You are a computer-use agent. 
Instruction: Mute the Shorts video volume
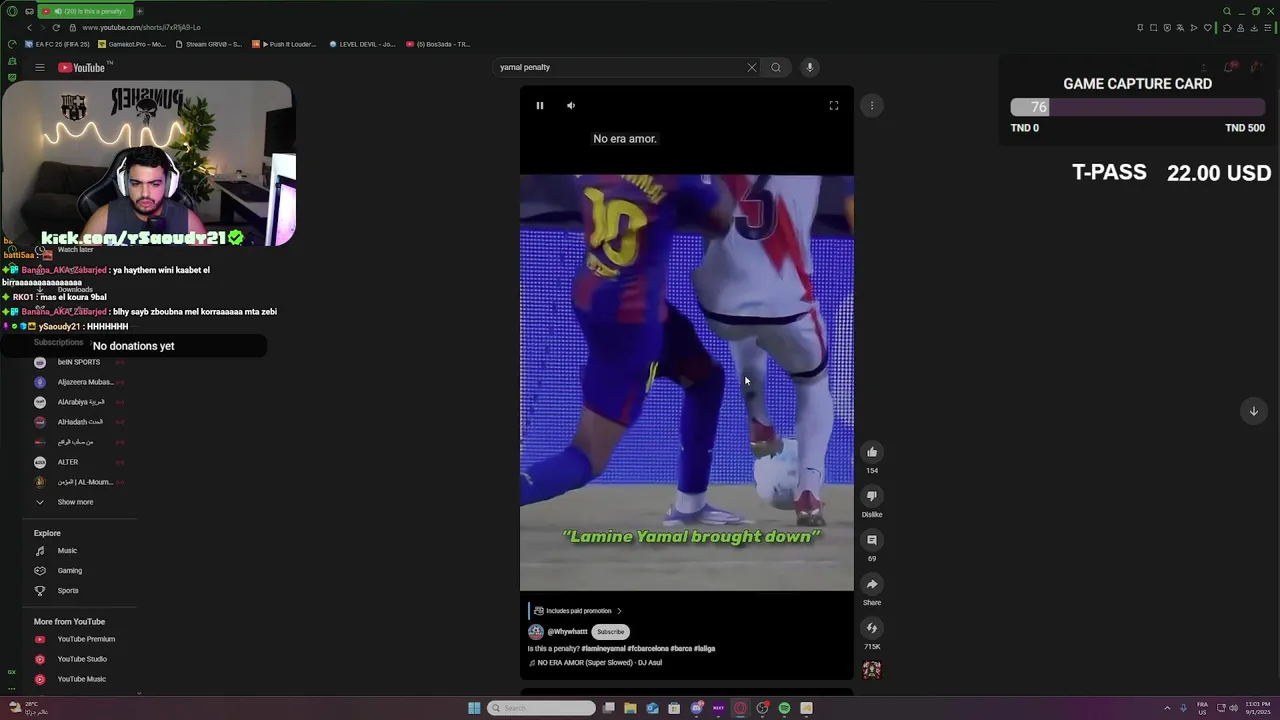[x=571, y=105]
